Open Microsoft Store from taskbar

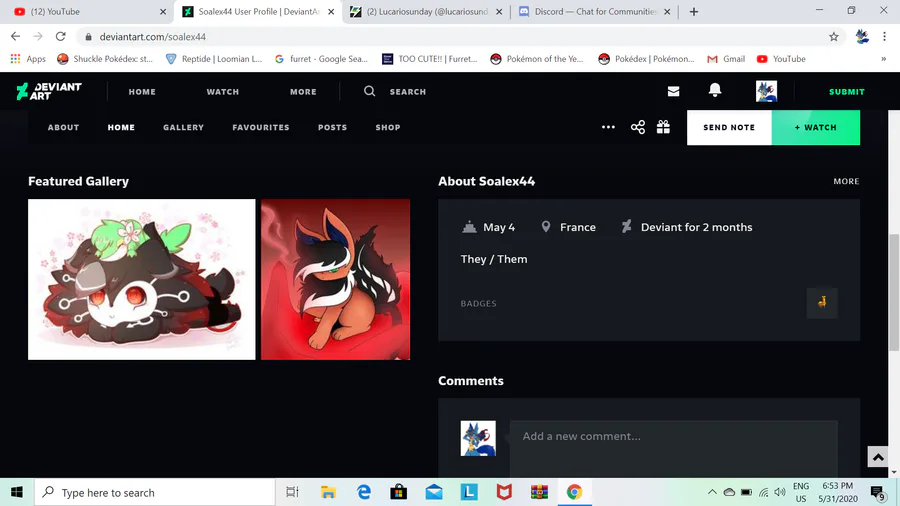(398, 492)
